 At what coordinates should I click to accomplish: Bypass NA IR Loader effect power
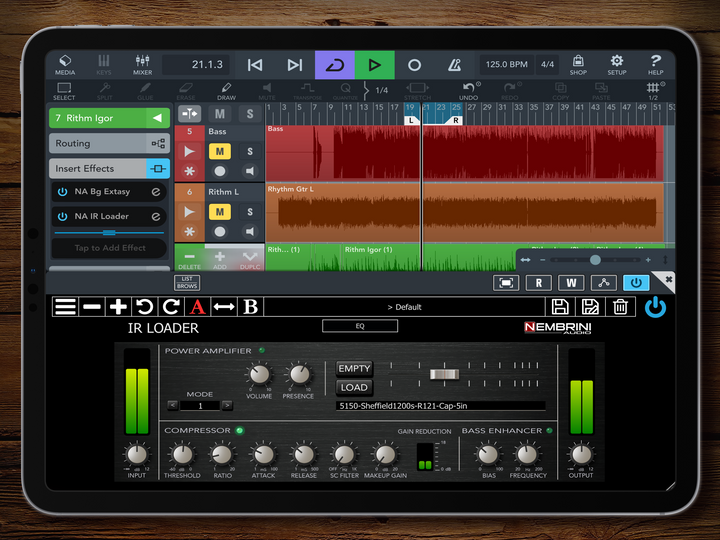pos(62,216)
